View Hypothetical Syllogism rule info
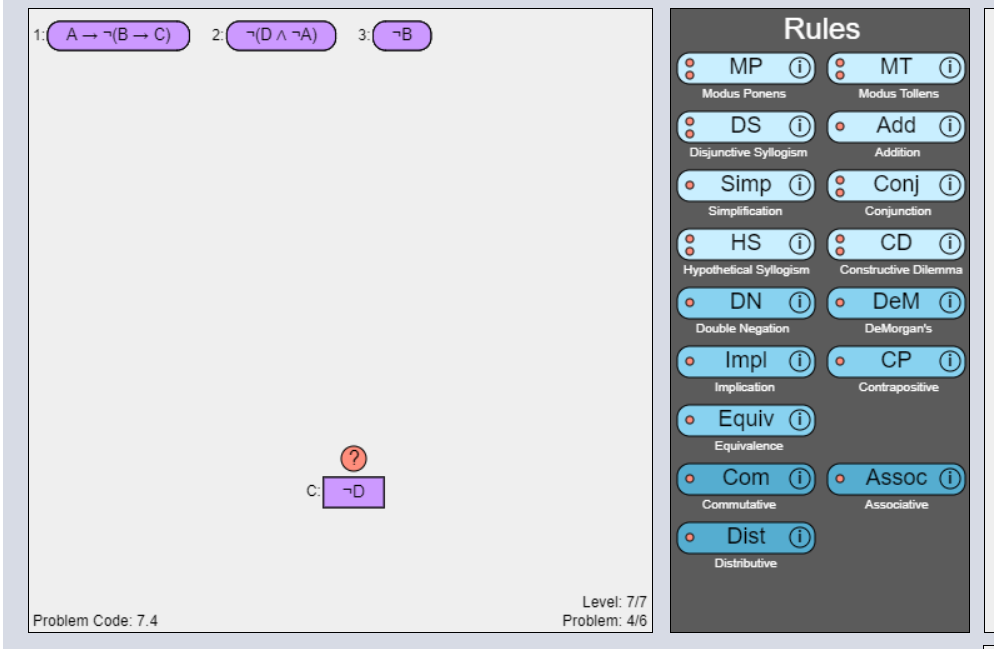994x649 pixels. coord(800,244)
